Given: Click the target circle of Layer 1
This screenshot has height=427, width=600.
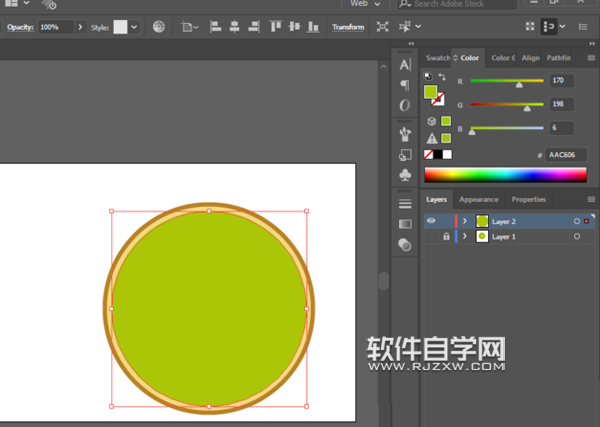Looking at the screenshot, I should [576, 237].
